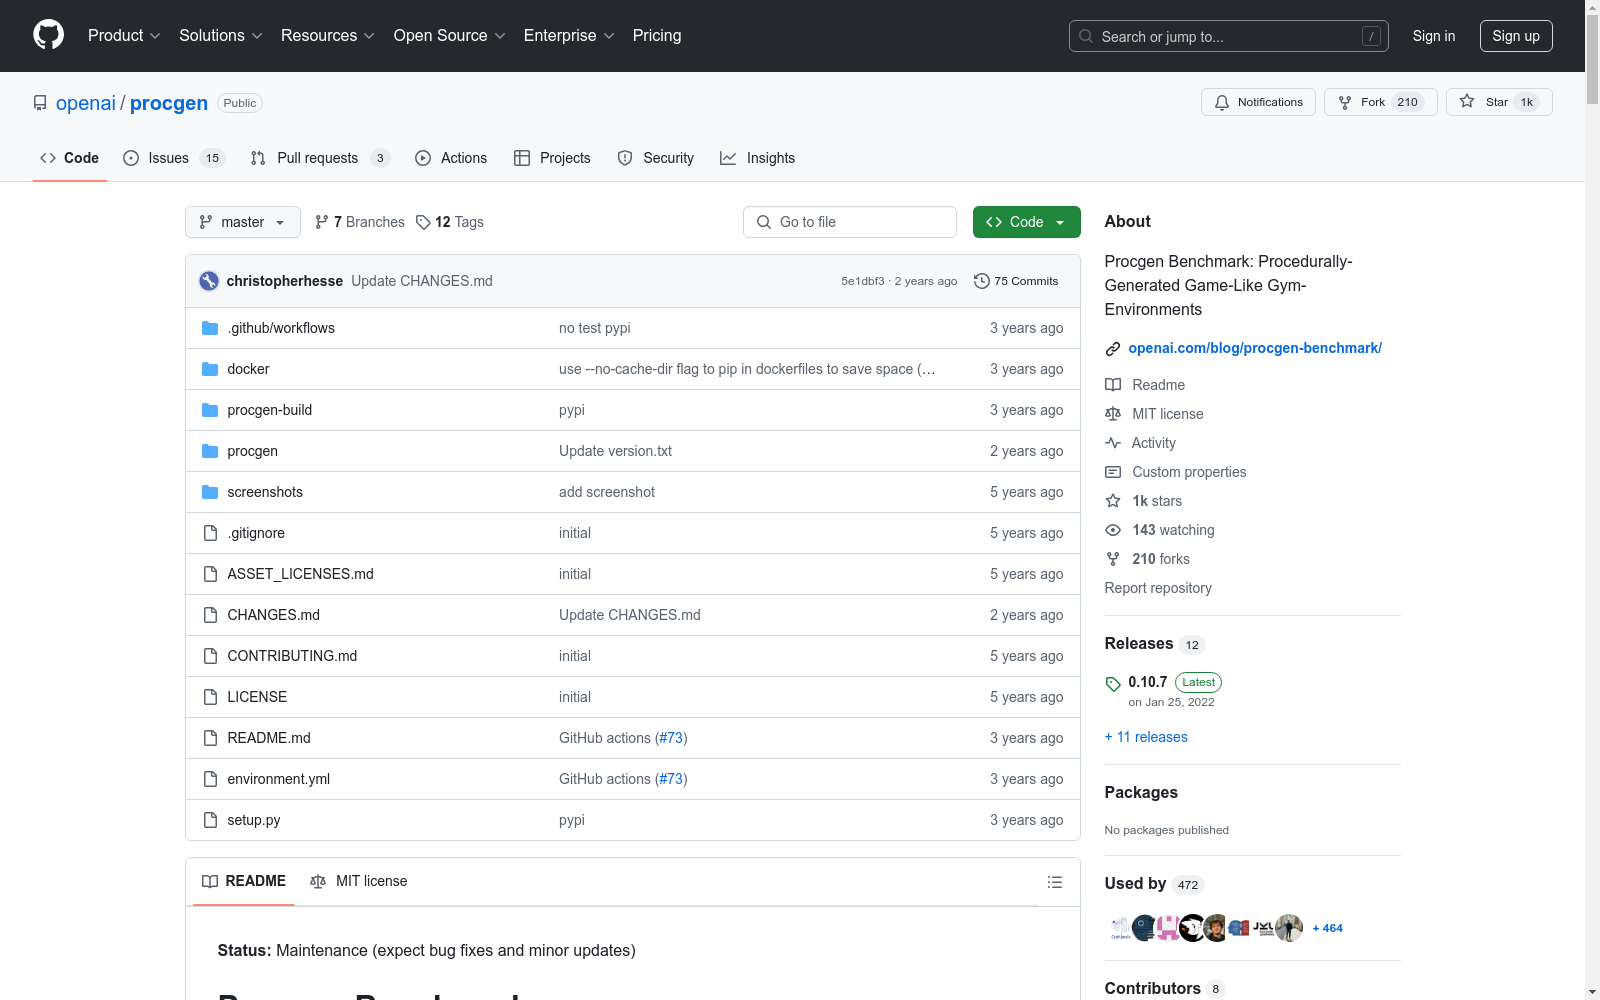
Task: Open the ASSET_LICENSES.md file
Action: (300, 574)
